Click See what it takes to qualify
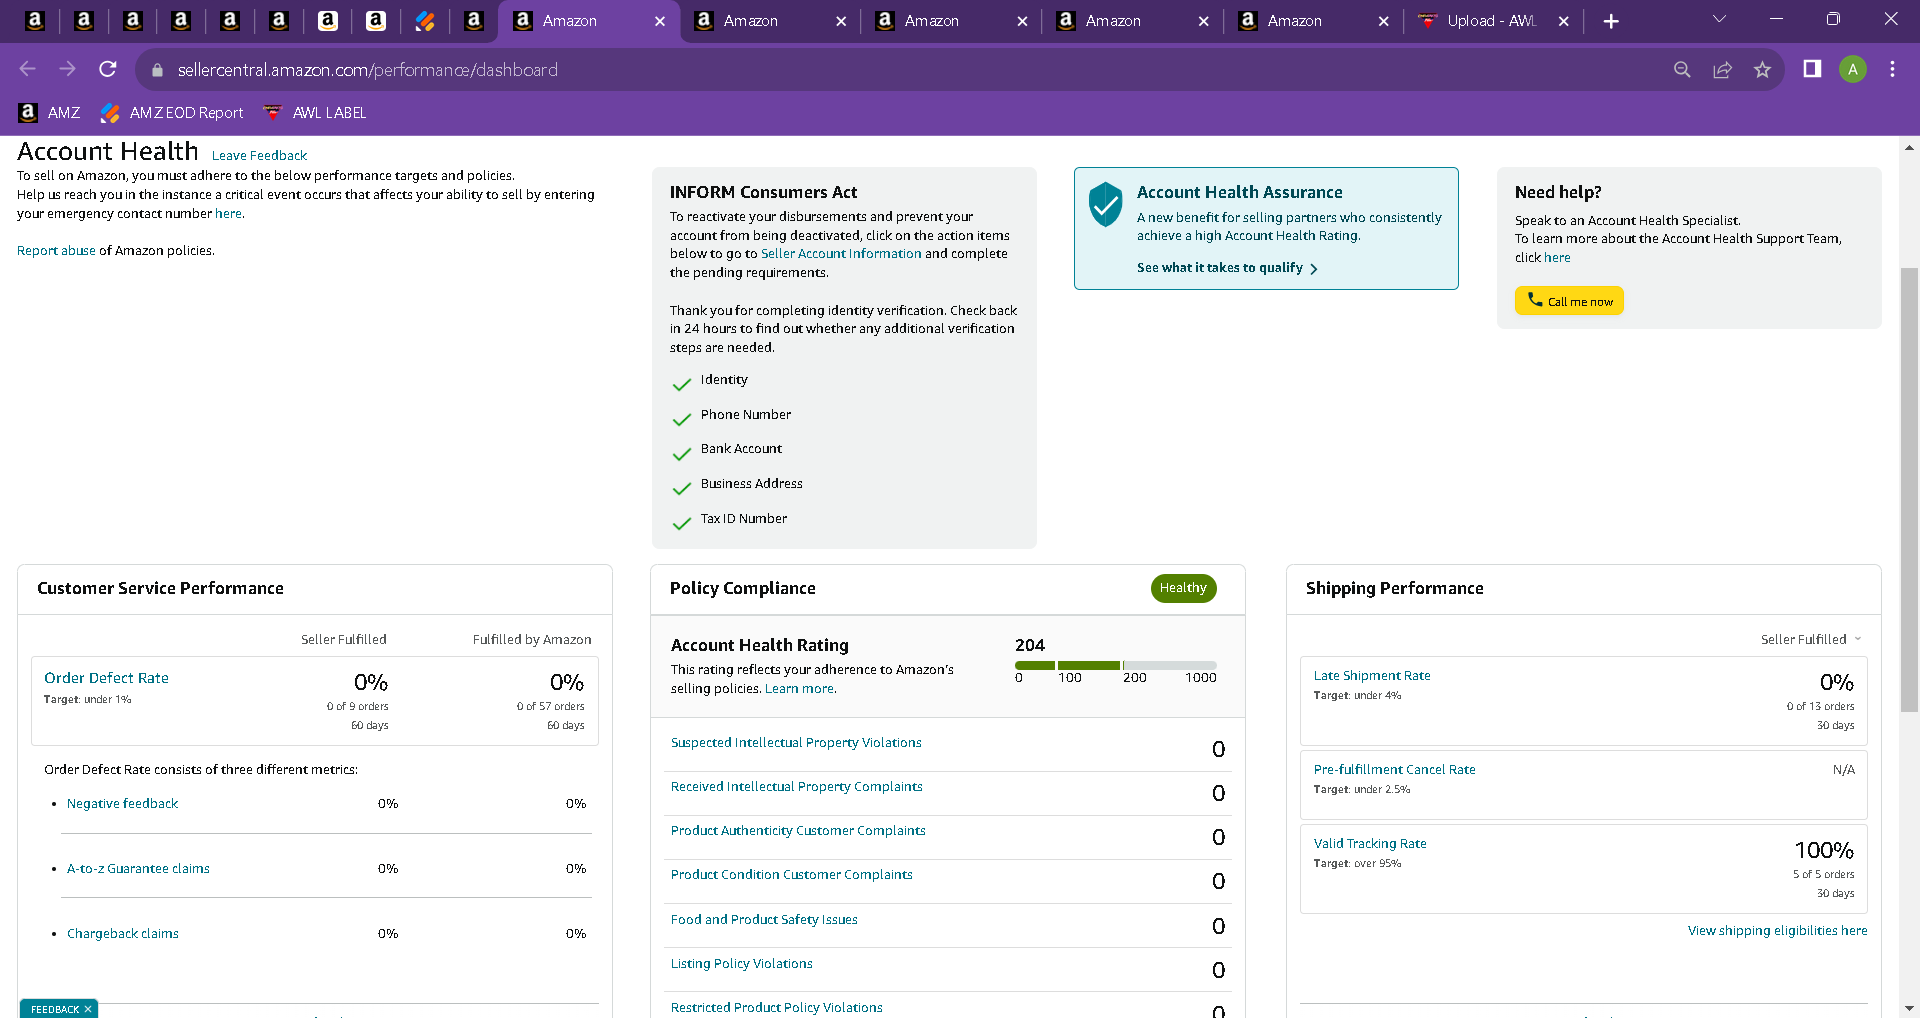The height and width of the screenshot is (1018, 1920). [x=1227, y=268]
